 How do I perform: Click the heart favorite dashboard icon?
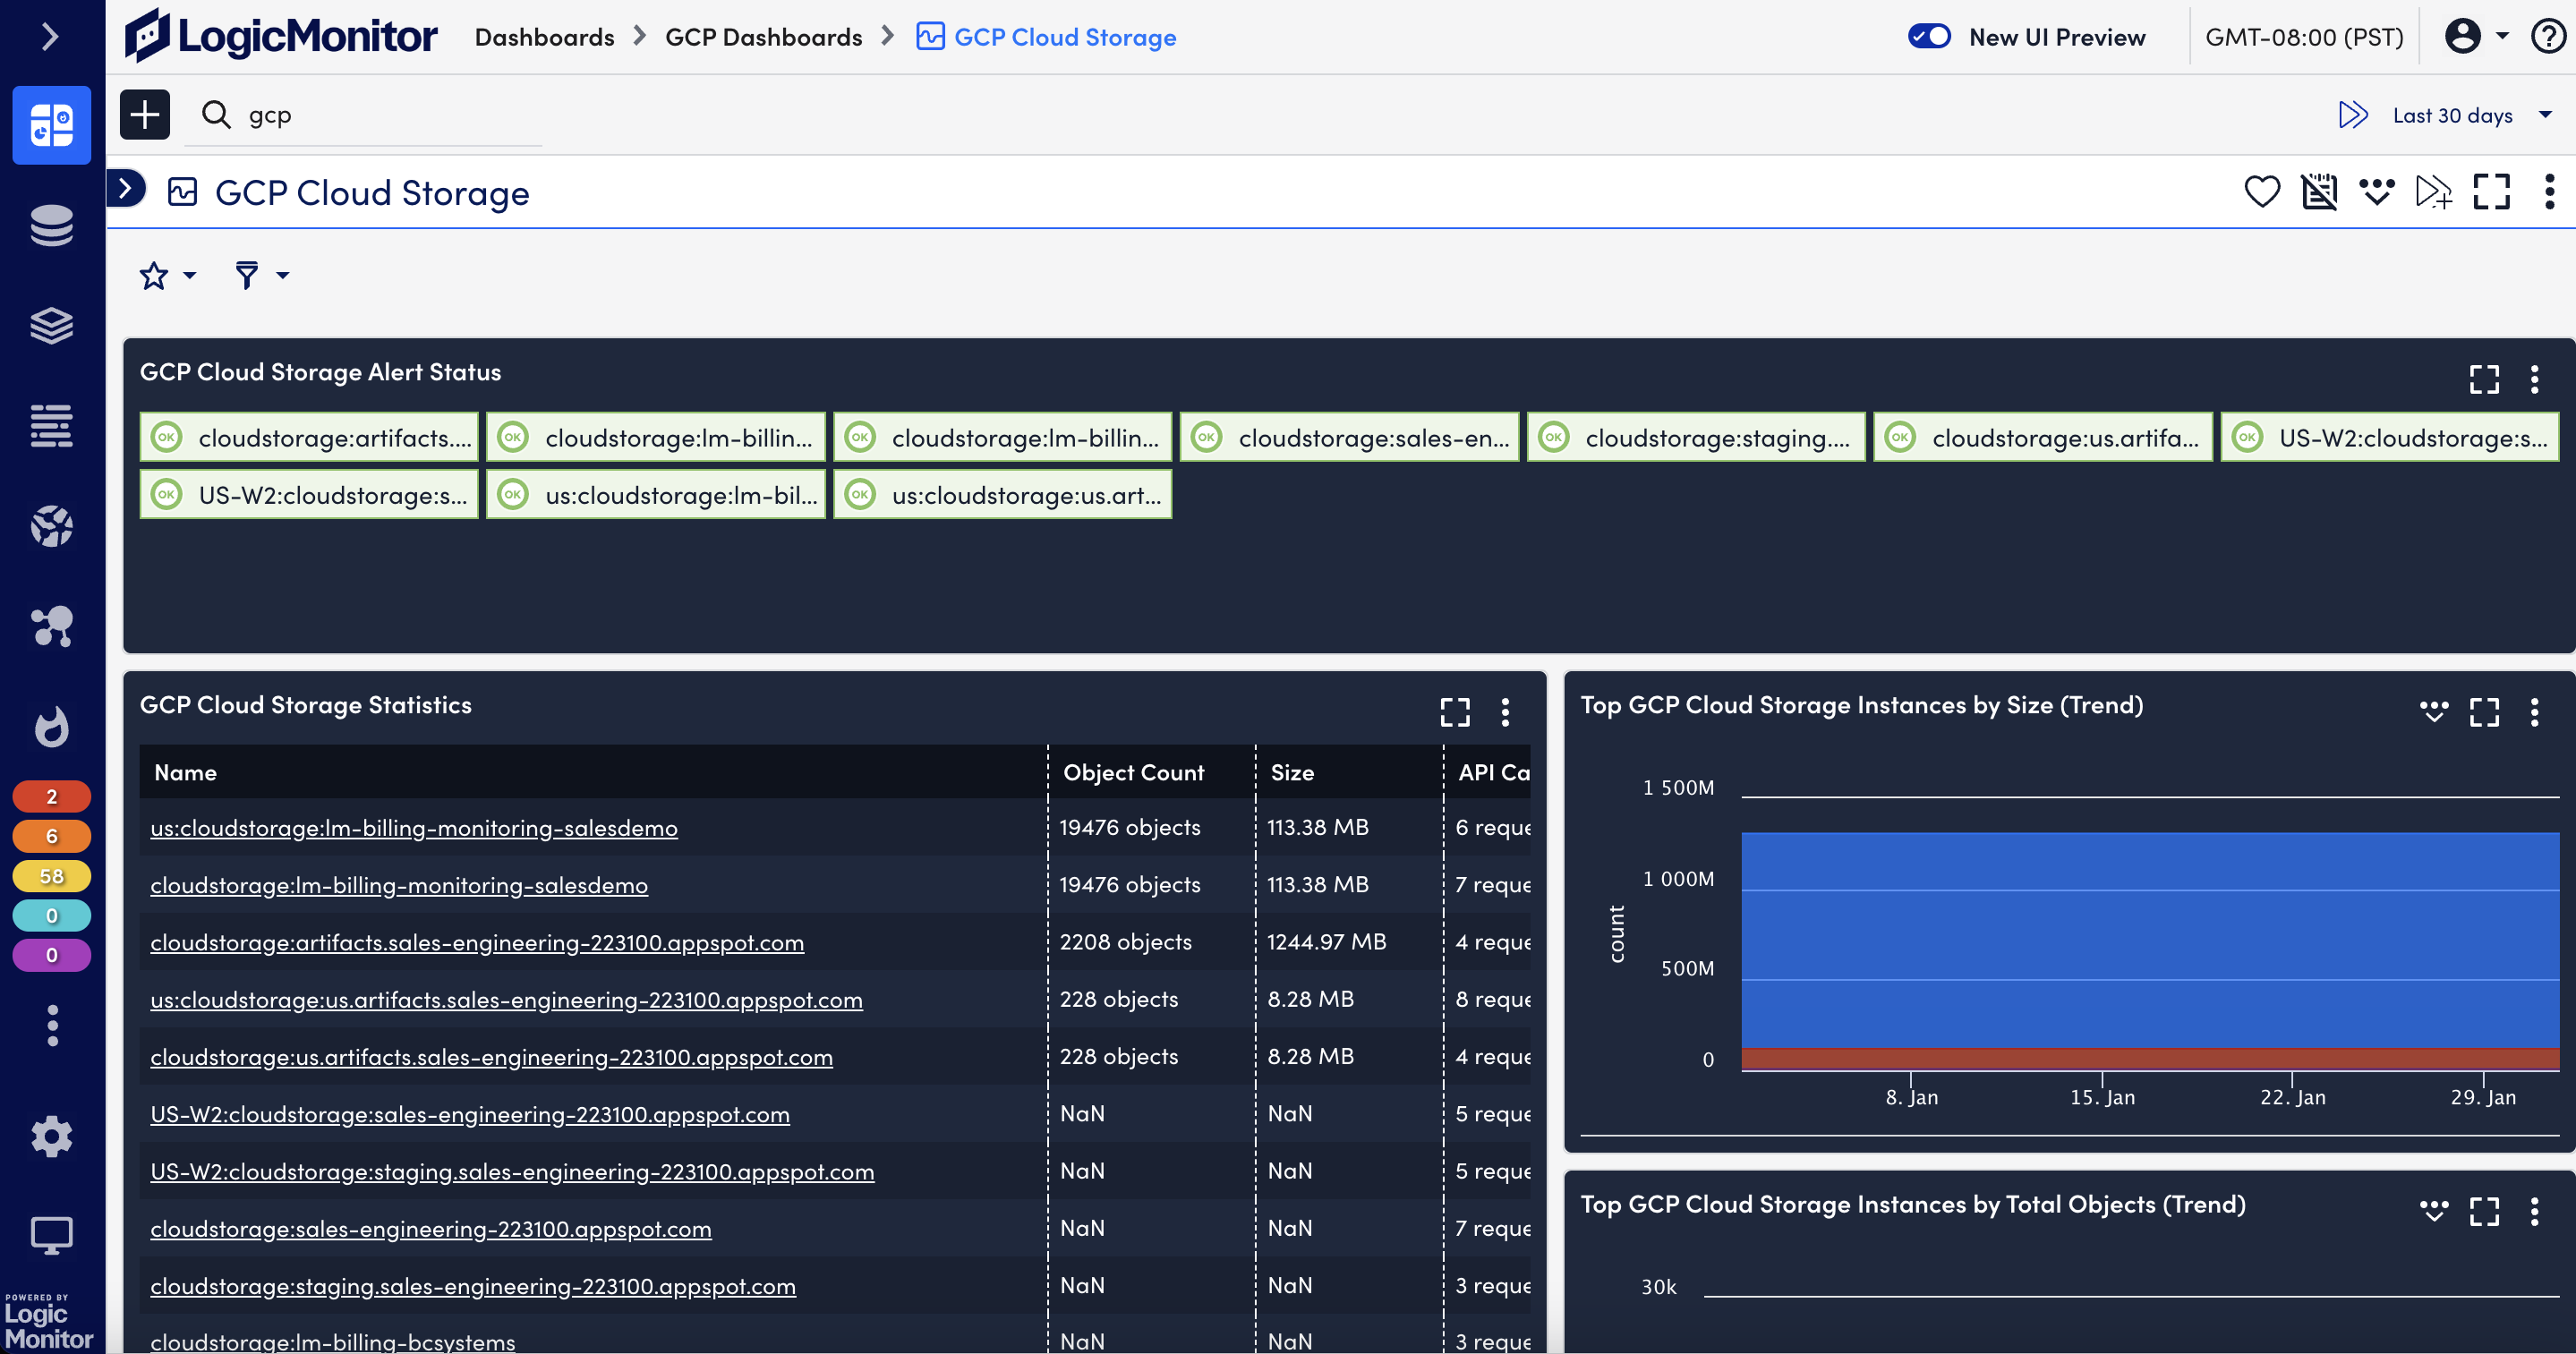pos(2261,191)
